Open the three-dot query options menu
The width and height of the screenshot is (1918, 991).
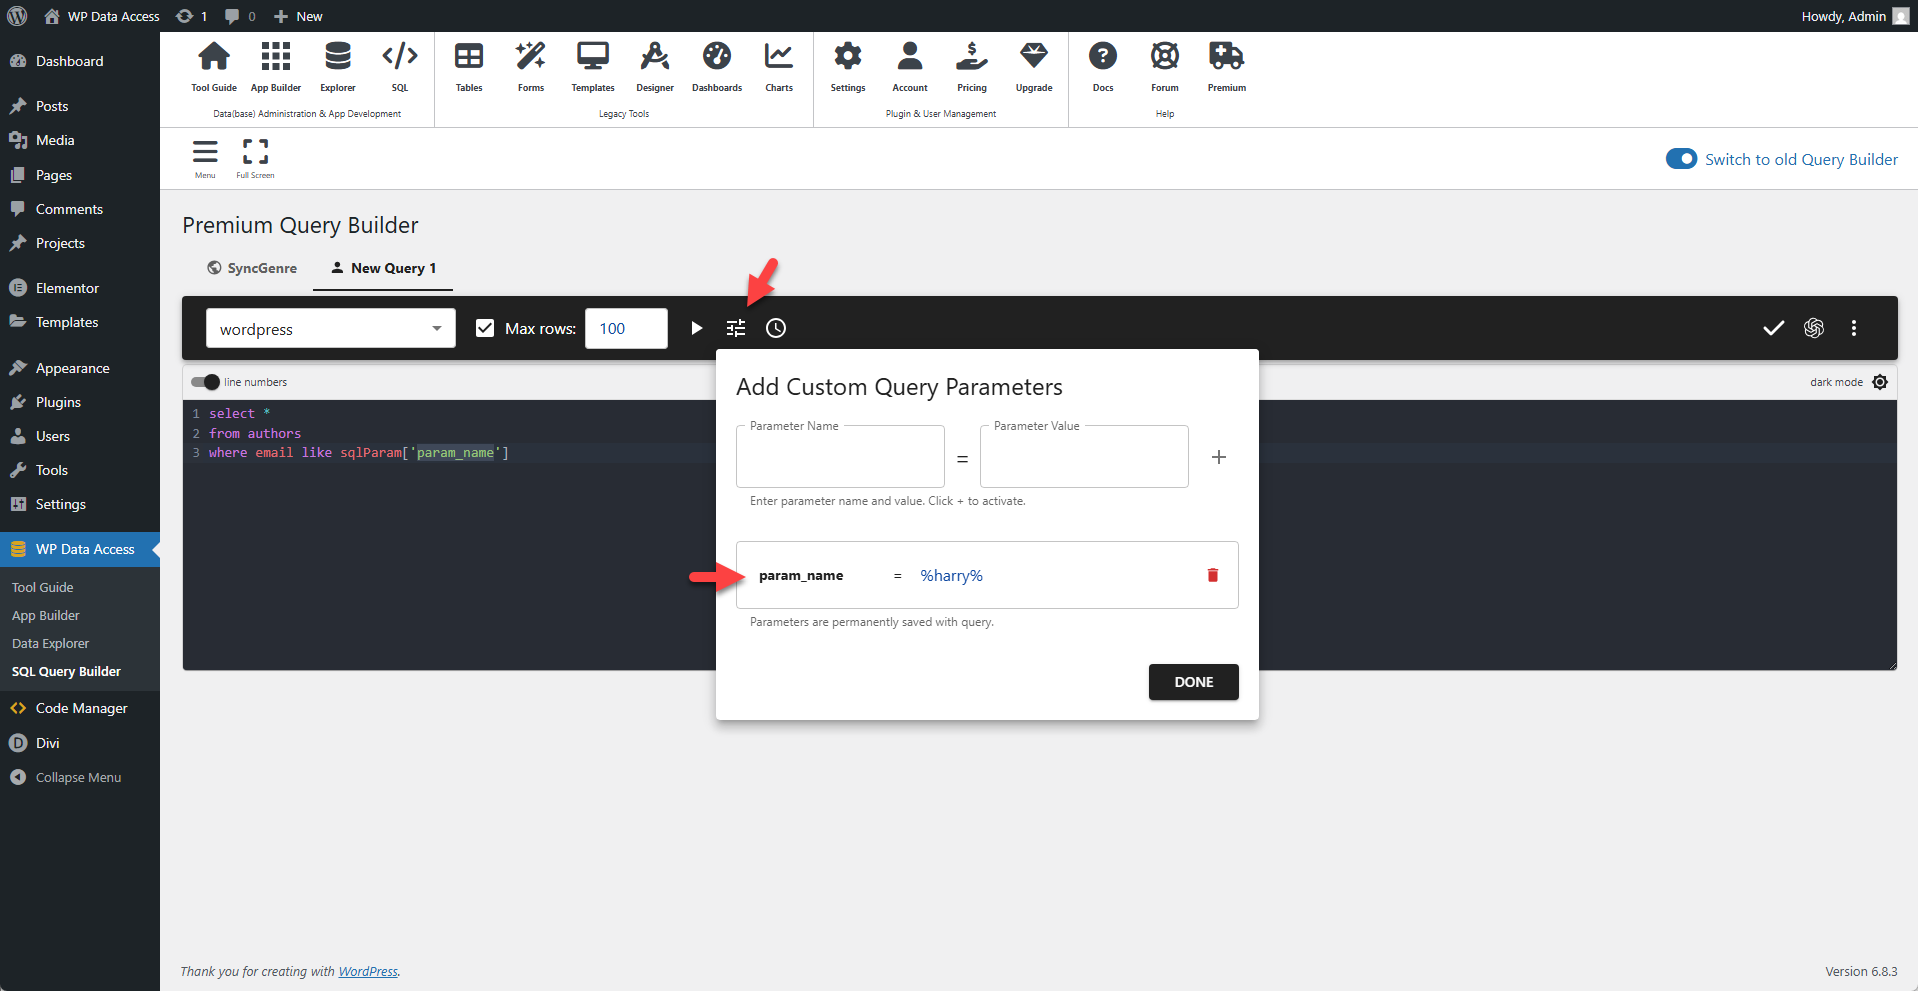(x=1853, y=328)
